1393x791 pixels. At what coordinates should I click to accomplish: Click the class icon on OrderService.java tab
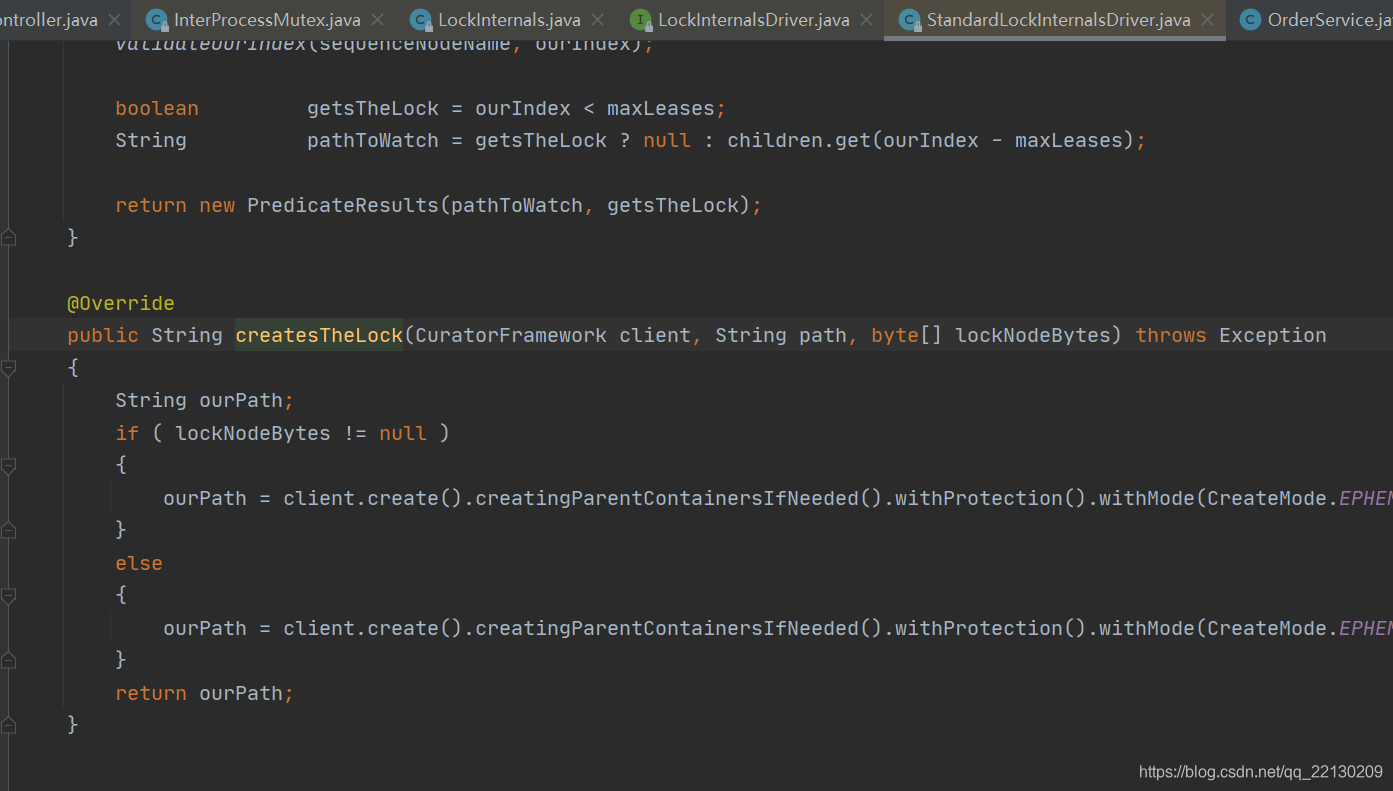point(1250,20)
